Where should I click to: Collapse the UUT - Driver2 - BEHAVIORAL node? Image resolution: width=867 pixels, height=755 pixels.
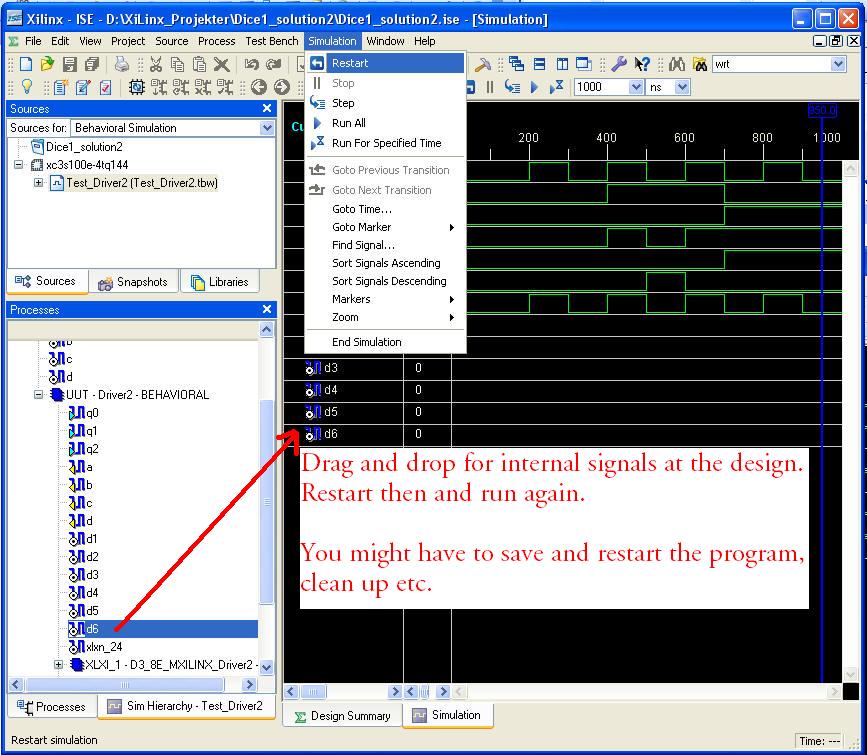[38, 394]
